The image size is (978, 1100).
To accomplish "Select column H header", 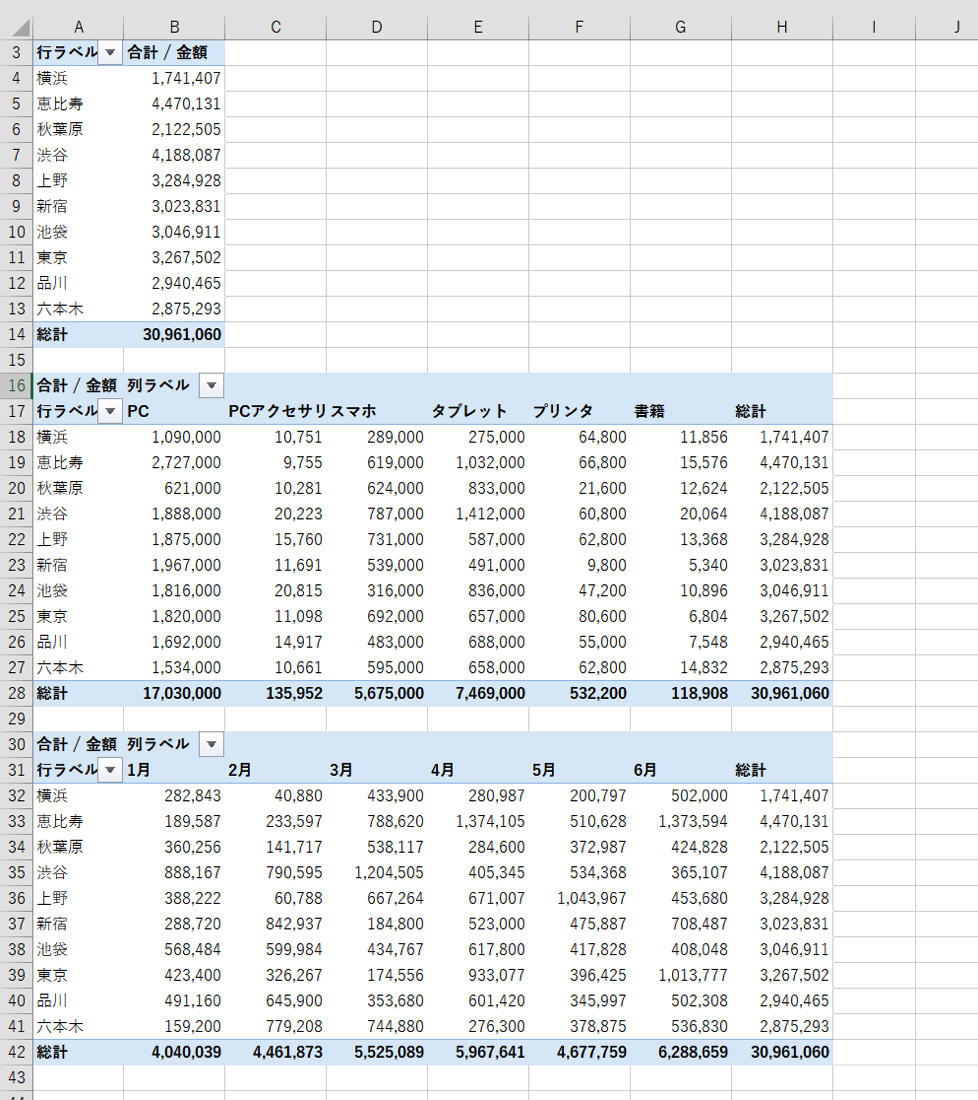I will click(x=782, y=27).
